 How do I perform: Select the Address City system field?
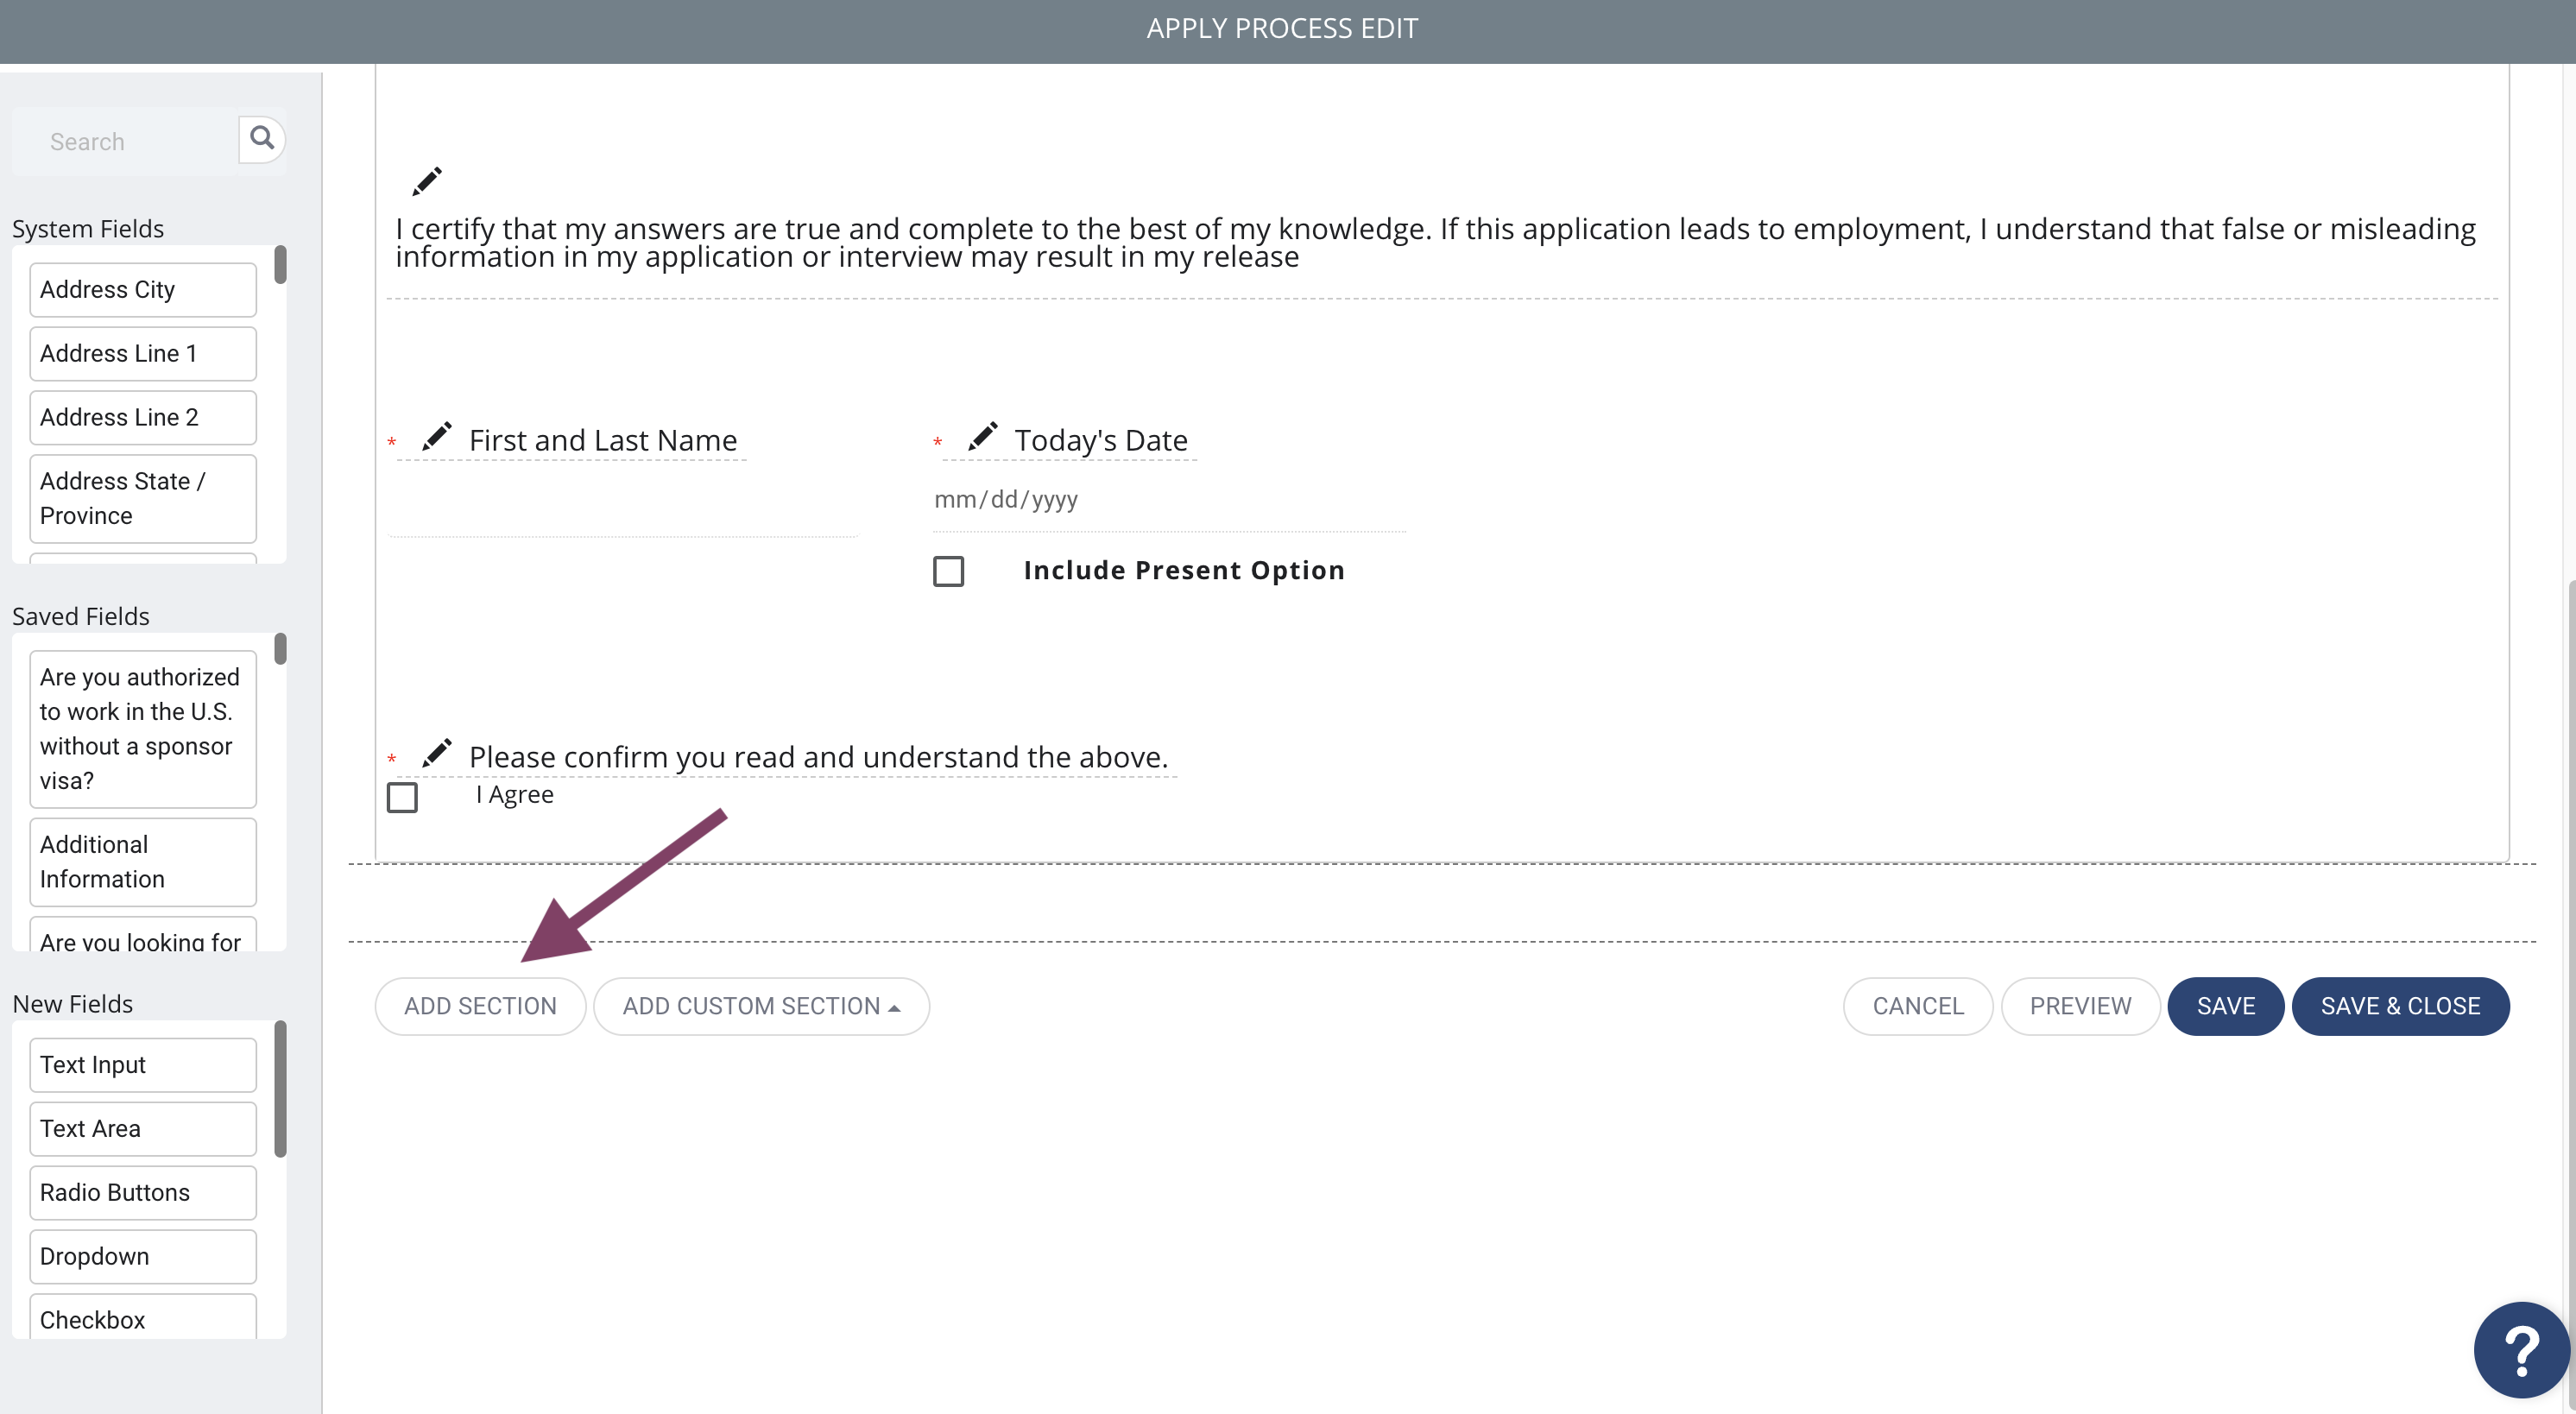click(143, 290)
